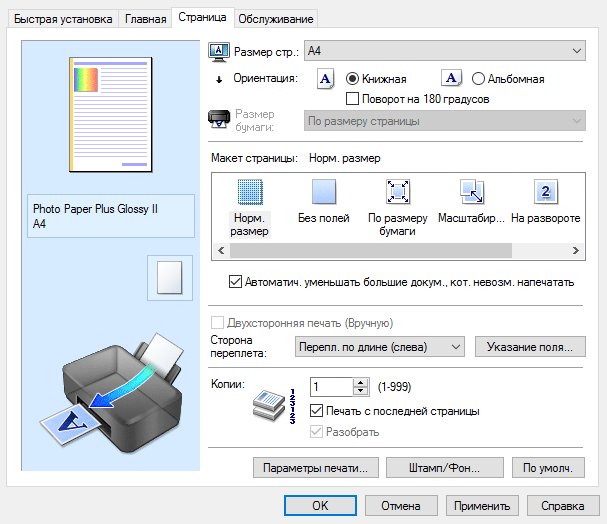This screenshot has height=524, width=607.
Task: Click the Ориентация: label
Action: [266, 78]
